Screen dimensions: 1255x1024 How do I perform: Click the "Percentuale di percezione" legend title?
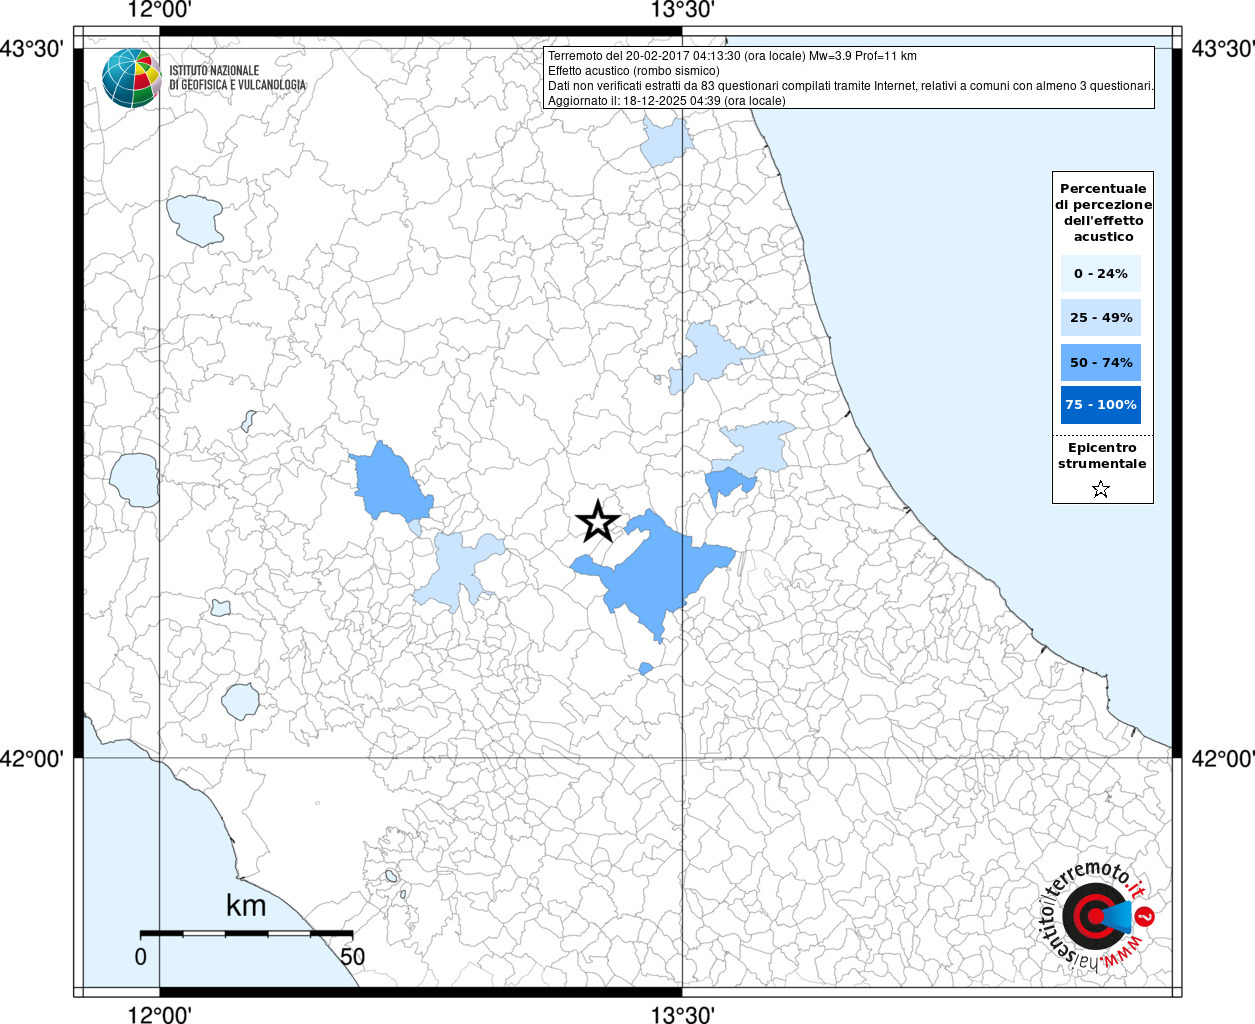click(1103, 212)
